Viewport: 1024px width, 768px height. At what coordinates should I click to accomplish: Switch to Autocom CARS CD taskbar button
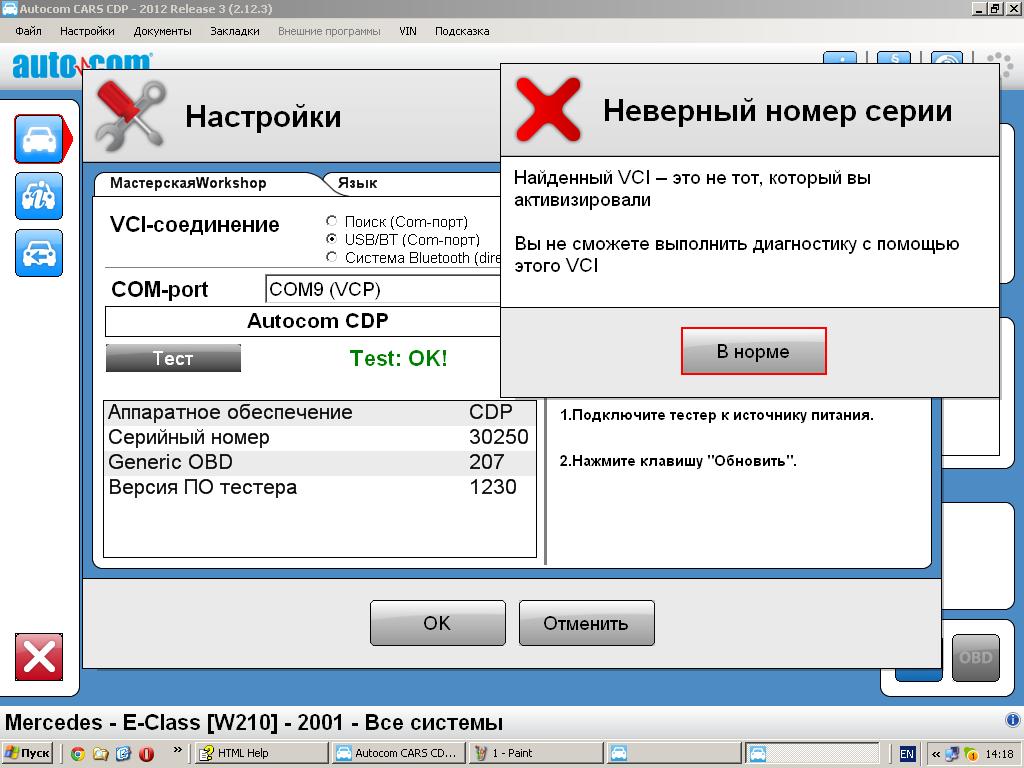click(x=399, y=753)
